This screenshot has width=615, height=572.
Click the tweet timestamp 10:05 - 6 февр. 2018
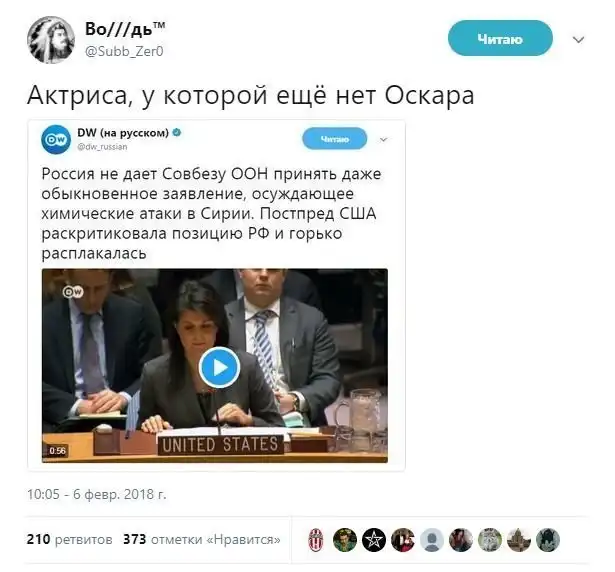pyautogui.click(x=96, y=494)
